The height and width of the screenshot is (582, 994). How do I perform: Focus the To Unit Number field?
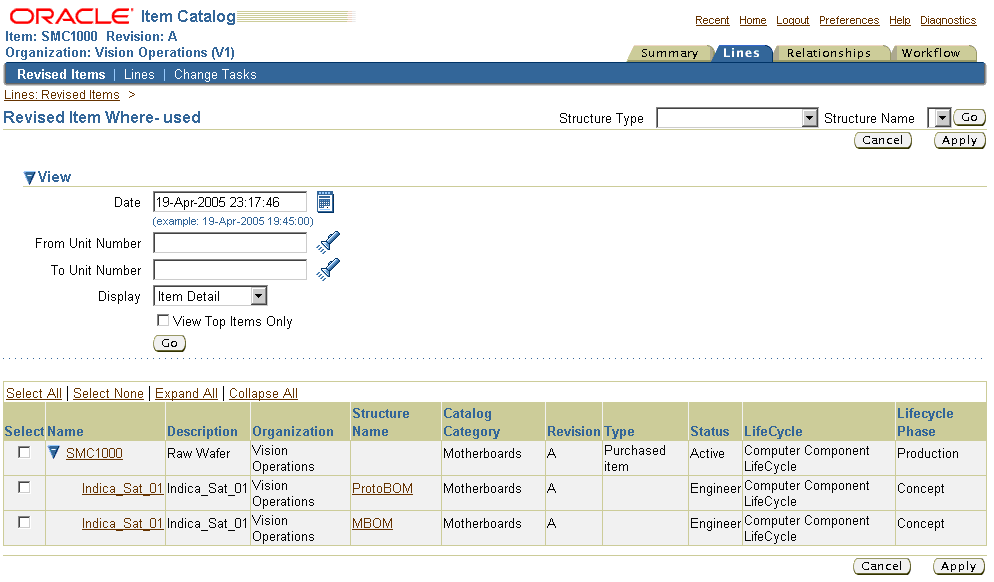(230, 269)
